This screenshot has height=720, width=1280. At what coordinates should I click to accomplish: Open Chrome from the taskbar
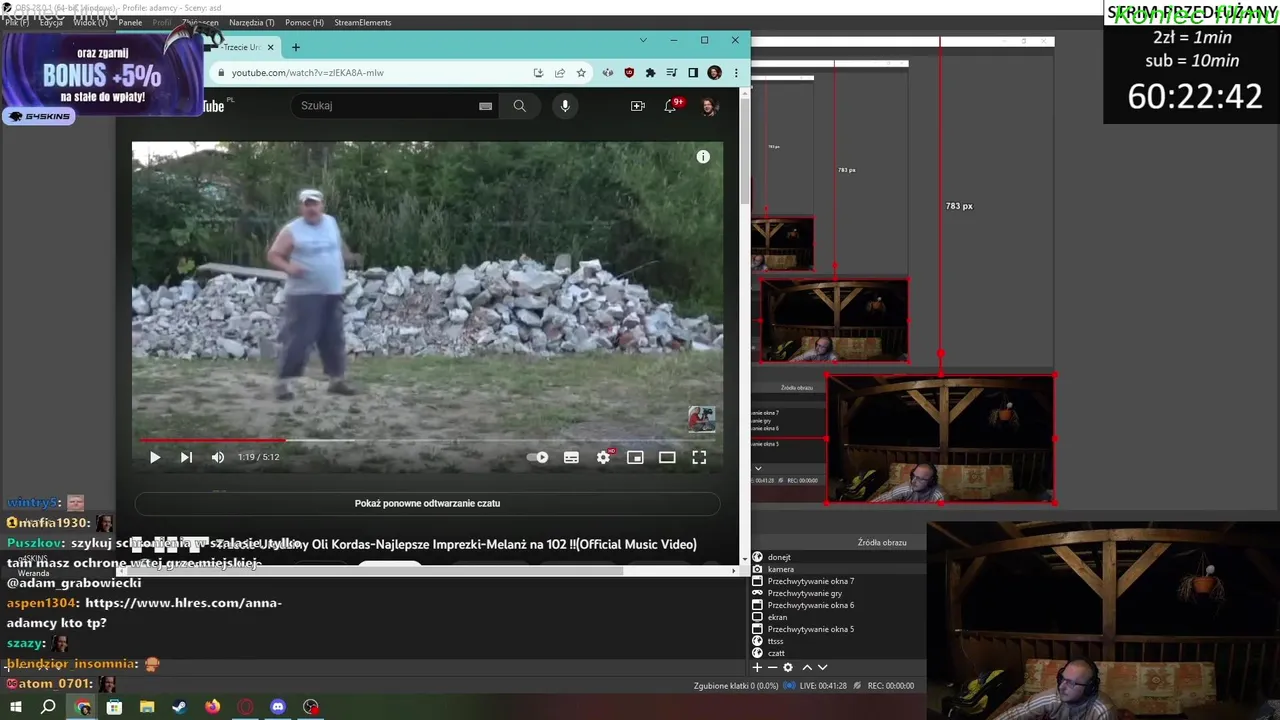click(83, 707)
